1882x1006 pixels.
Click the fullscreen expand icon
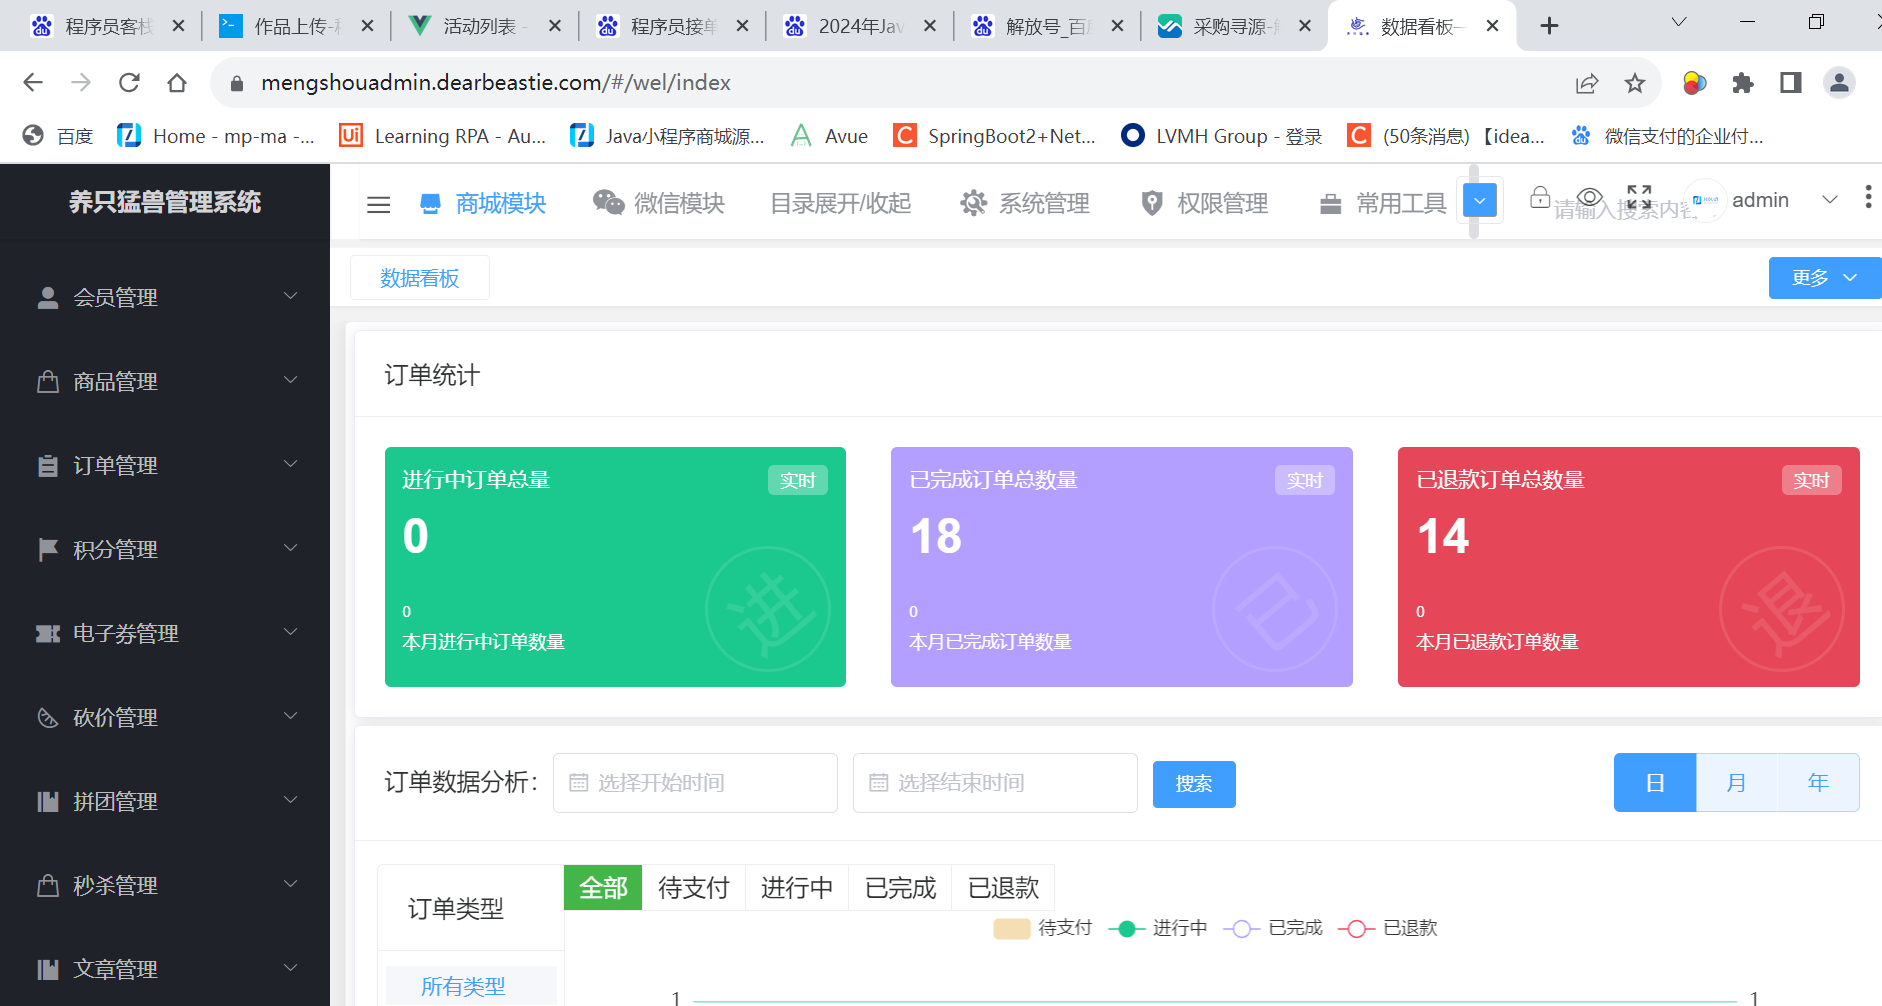pyautogui.click(x=1639, y=197)
